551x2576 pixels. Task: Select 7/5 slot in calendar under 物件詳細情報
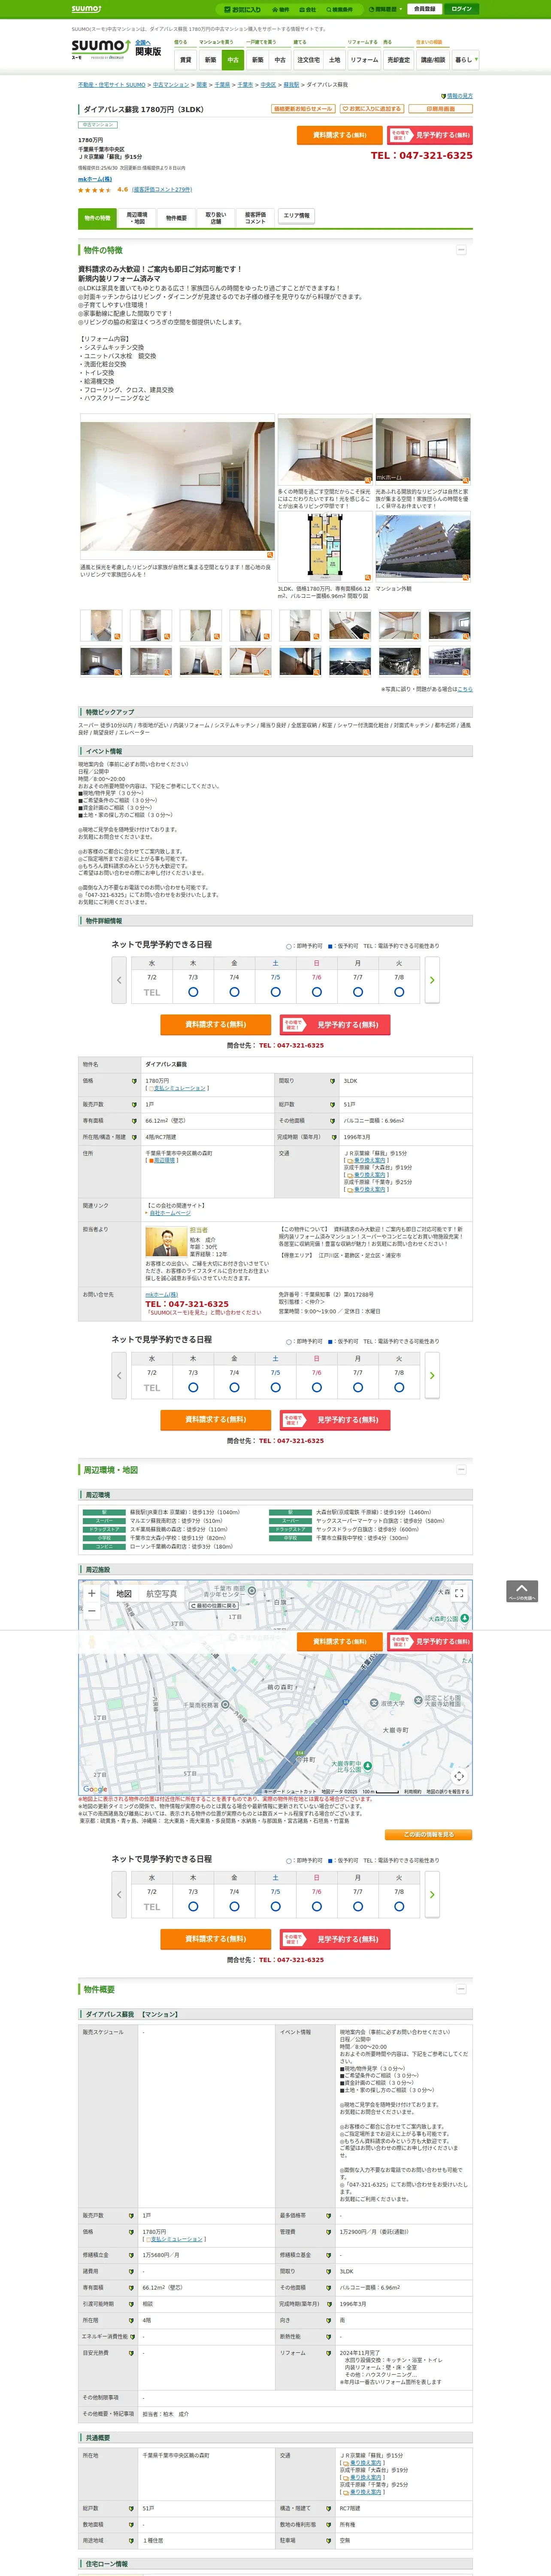click(x=275, y=992)
